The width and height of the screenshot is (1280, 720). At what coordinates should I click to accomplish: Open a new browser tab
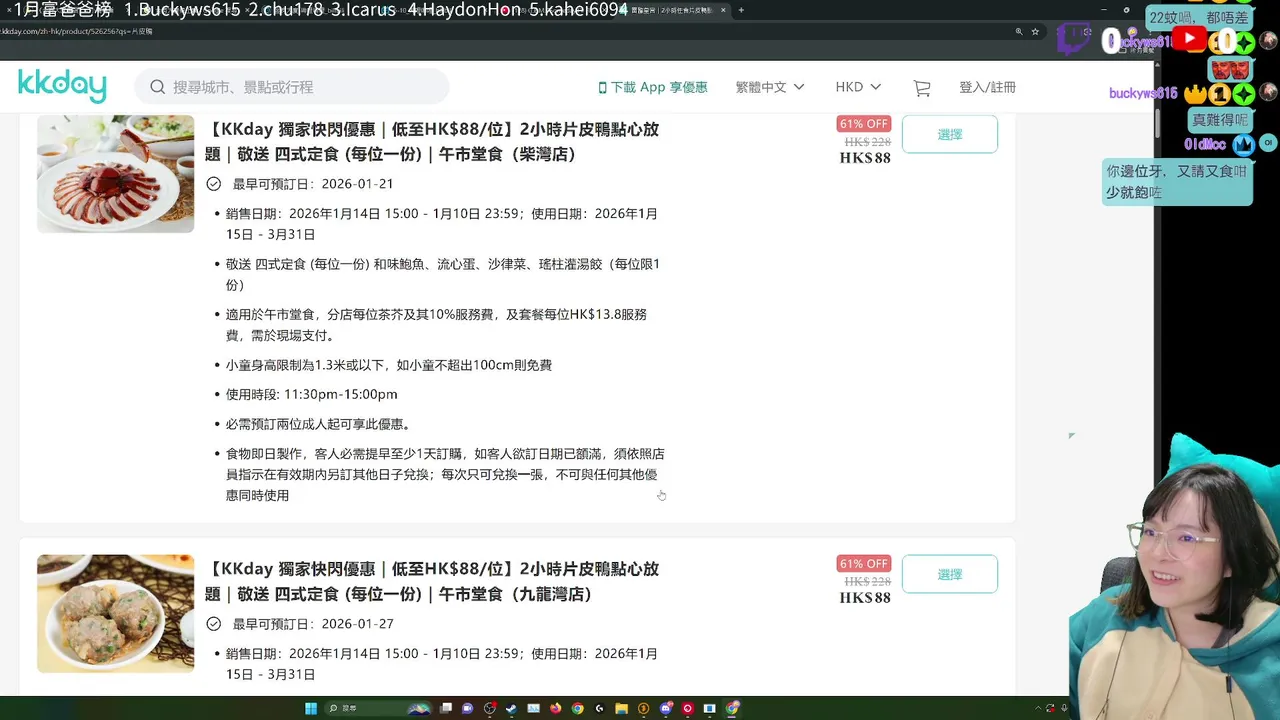pyautogui.click(x=741, y=10)
